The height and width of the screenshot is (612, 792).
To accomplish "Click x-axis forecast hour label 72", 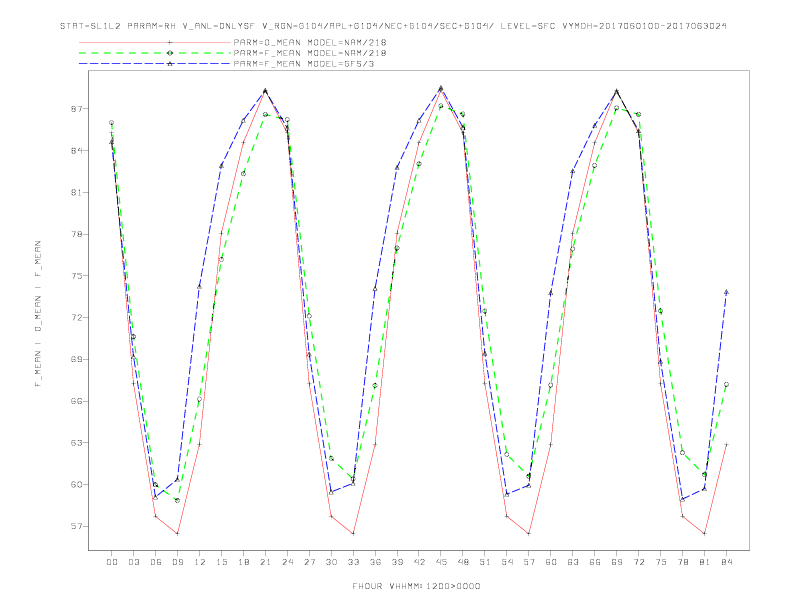I will (638, 562).
